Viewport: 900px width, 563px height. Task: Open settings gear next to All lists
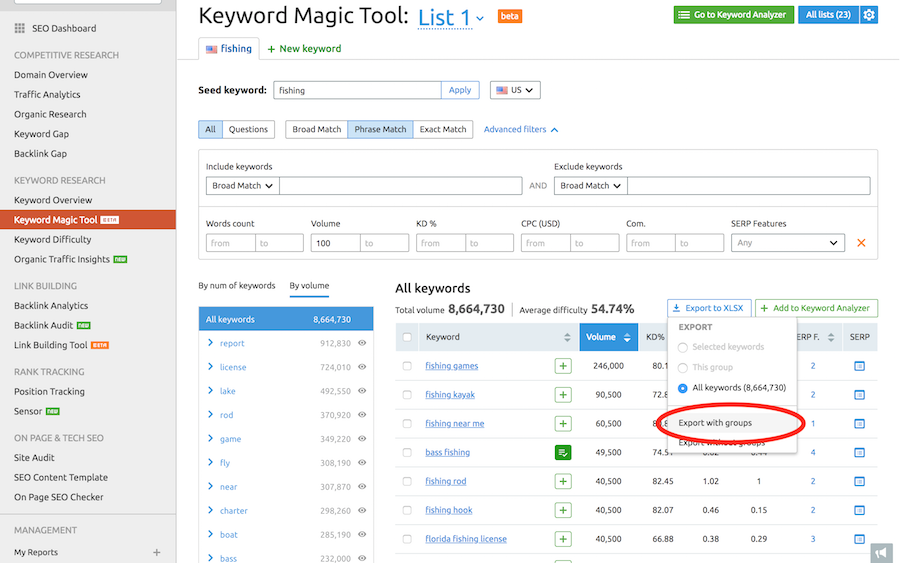(x=868, y=15)
